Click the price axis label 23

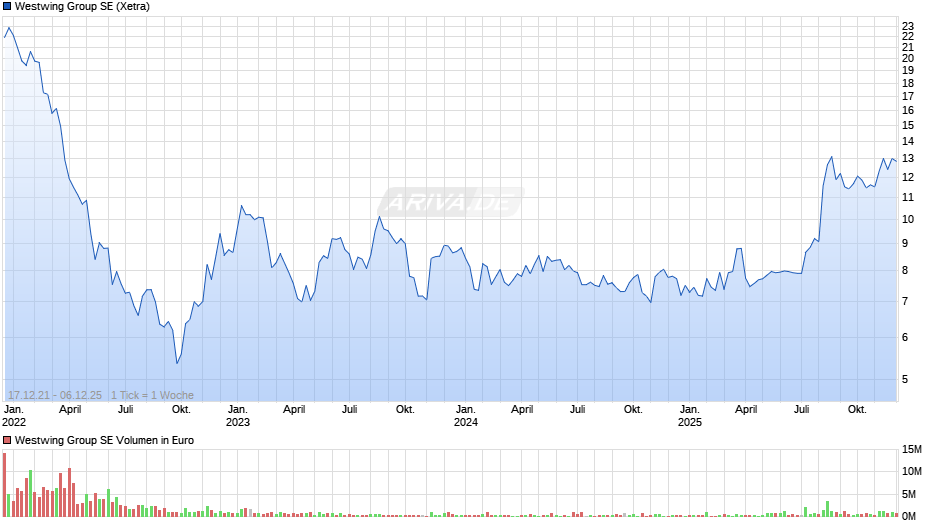(x=908, y=26)
